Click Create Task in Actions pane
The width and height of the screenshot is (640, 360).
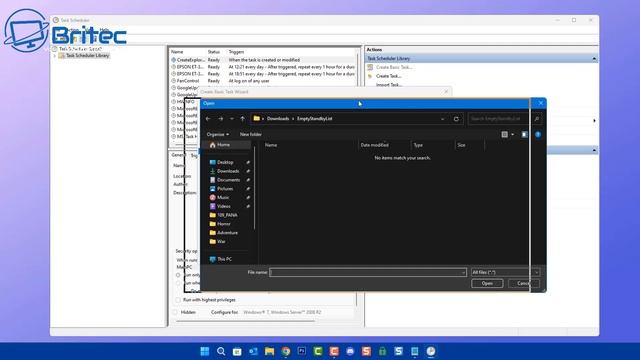388,76
